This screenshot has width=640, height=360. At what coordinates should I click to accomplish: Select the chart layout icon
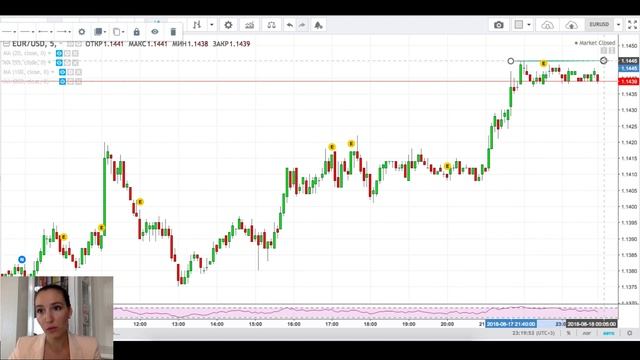point(519,25)
